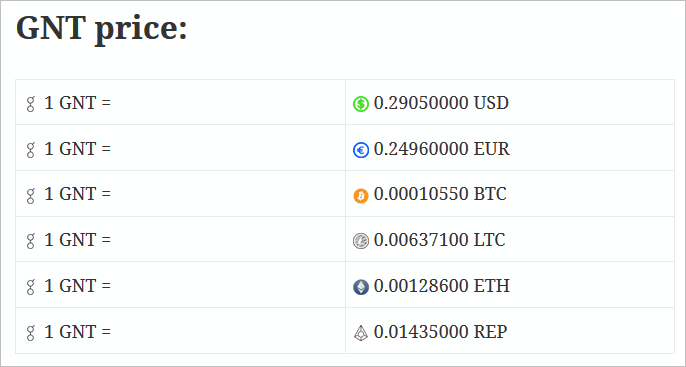Image resolution: width=686 pixels, height=367 pixels.
Task: Click the Golem icon in USD row
Action: point(30,105)
